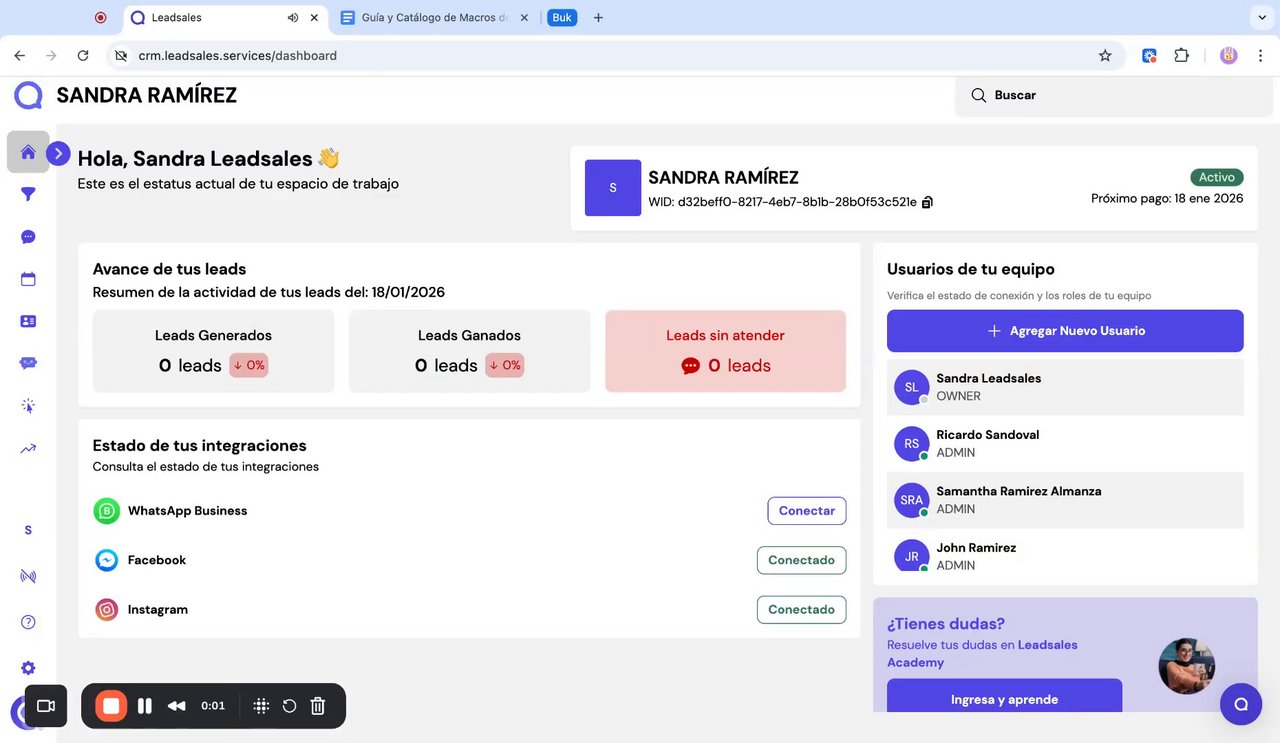Open the settings gear in the sidebar
Viewport: 1280px width, 743px height.
pyautogui.click(x=28, y=668)
